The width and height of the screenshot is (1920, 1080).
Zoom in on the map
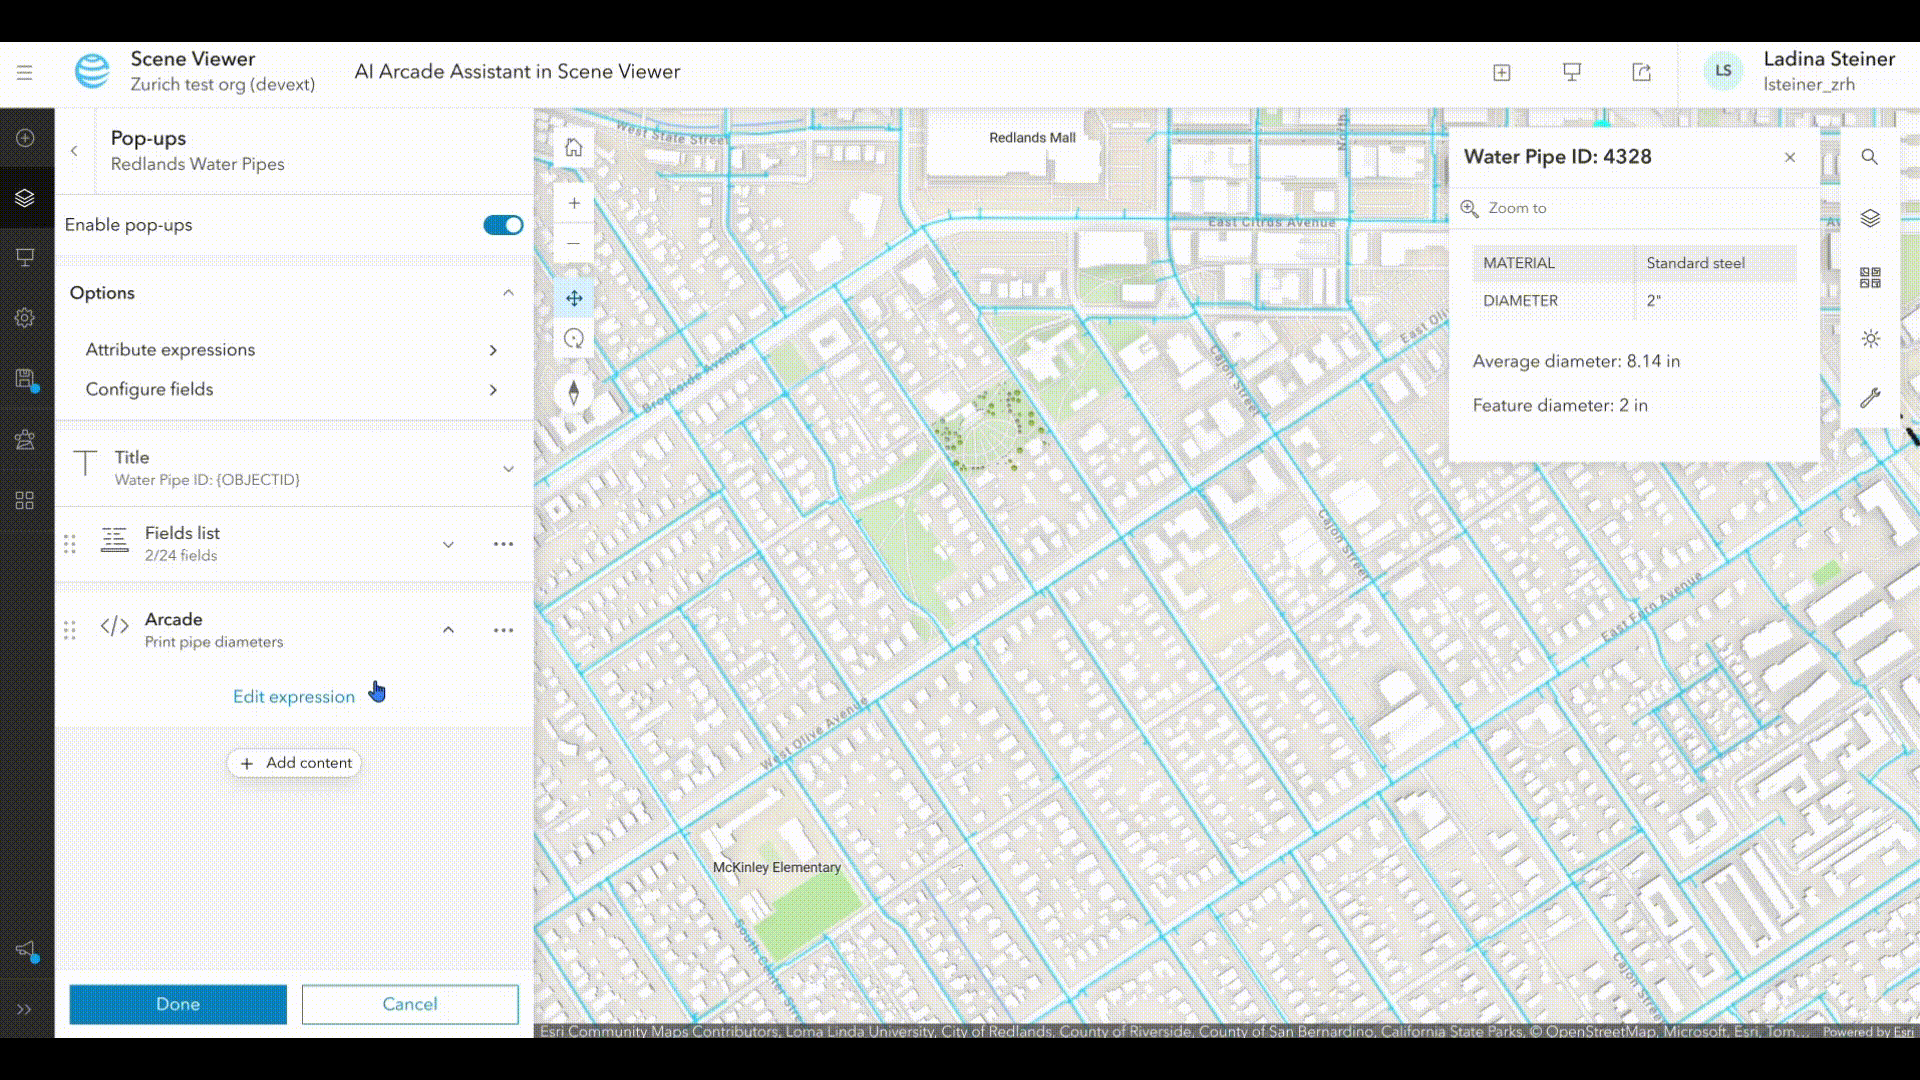click(x=573, y=203)
